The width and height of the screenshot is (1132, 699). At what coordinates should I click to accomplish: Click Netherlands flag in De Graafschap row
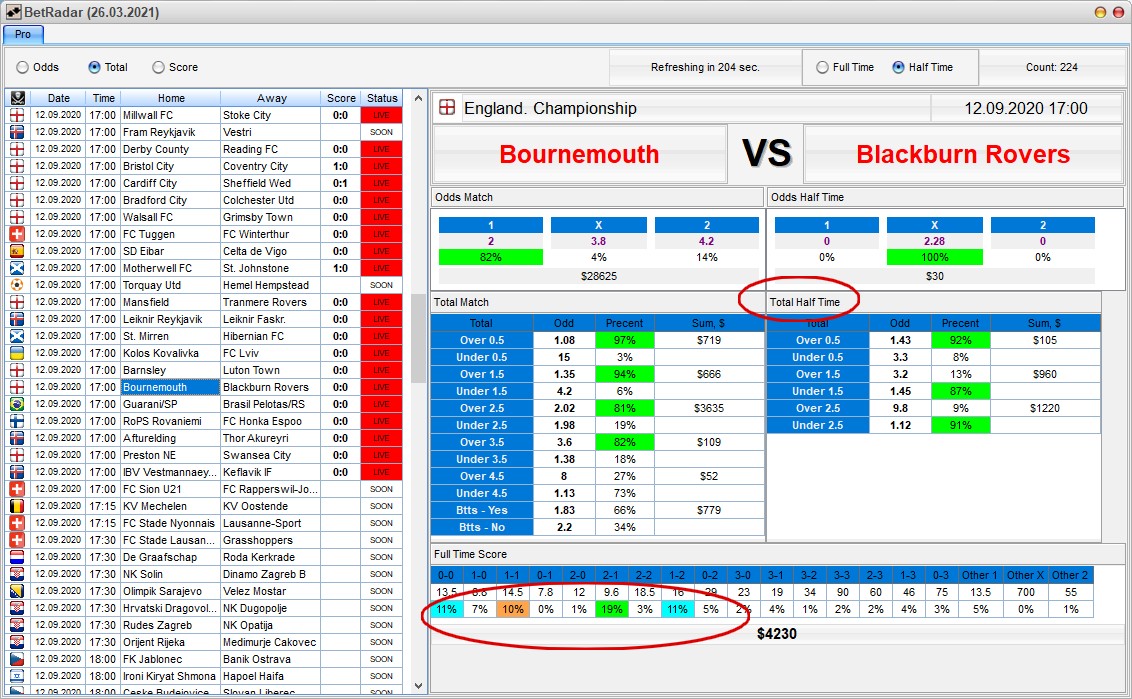[17, 557]
